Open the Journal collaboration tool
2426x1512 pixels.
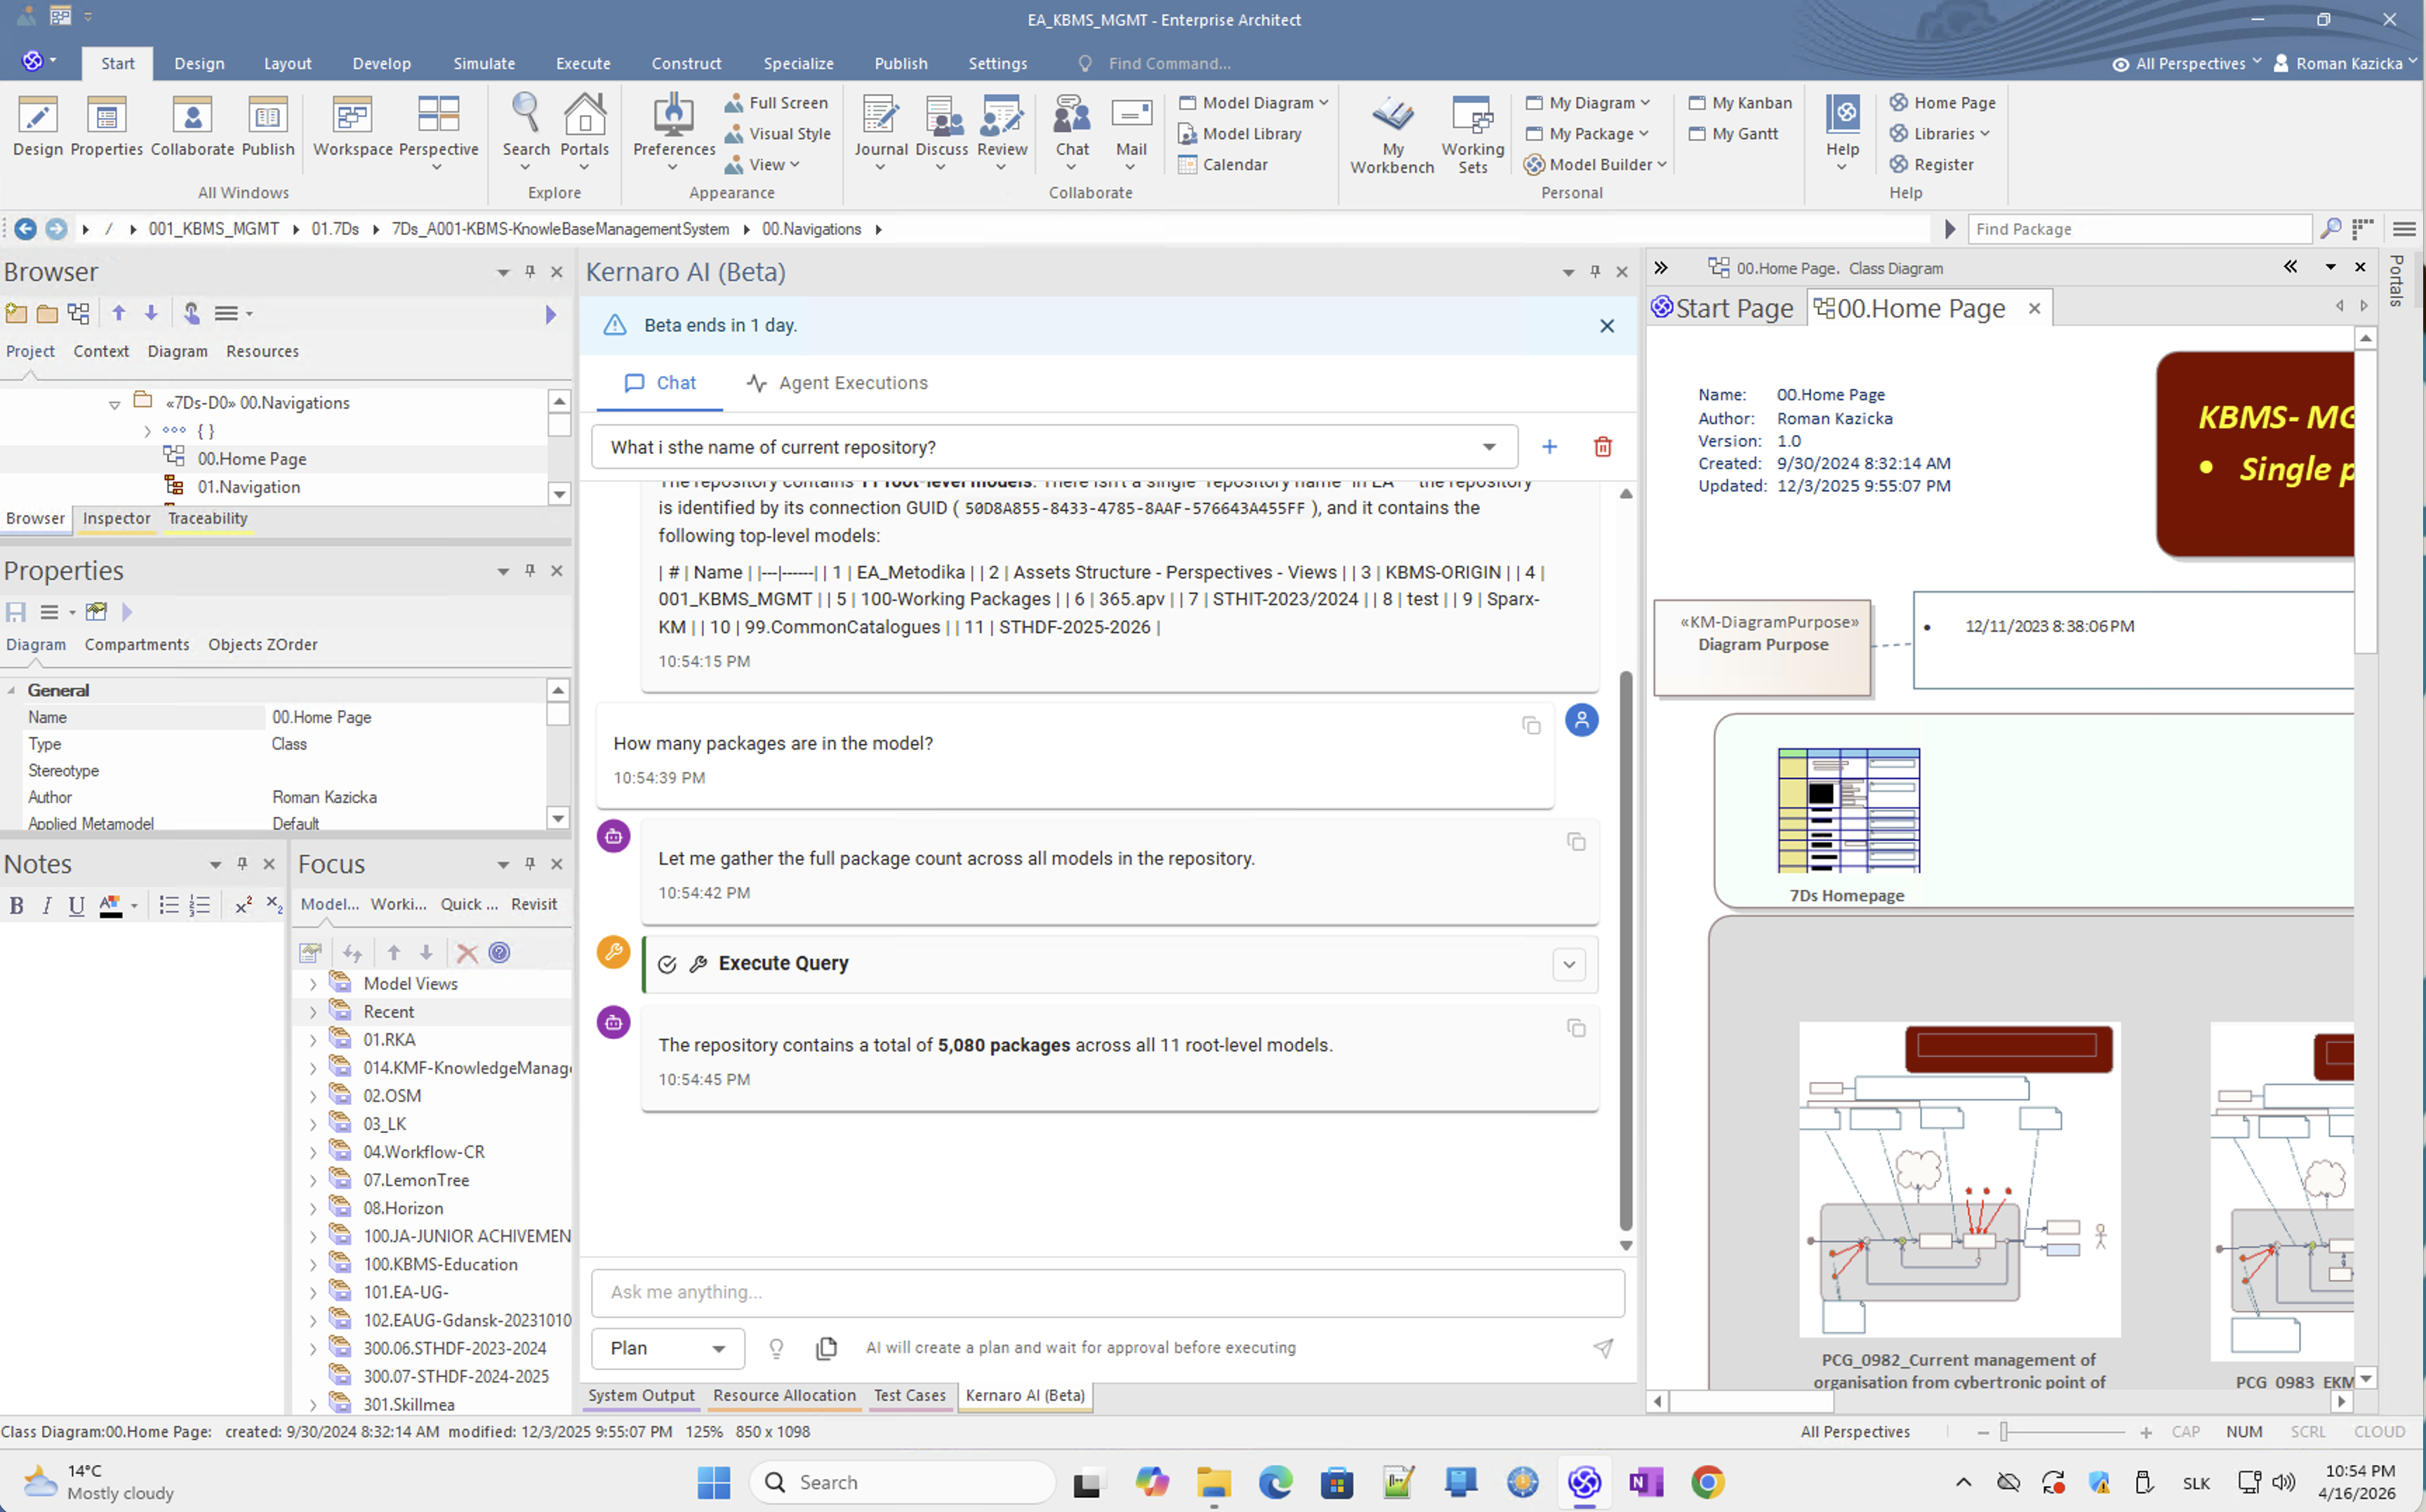pos(881,130)
